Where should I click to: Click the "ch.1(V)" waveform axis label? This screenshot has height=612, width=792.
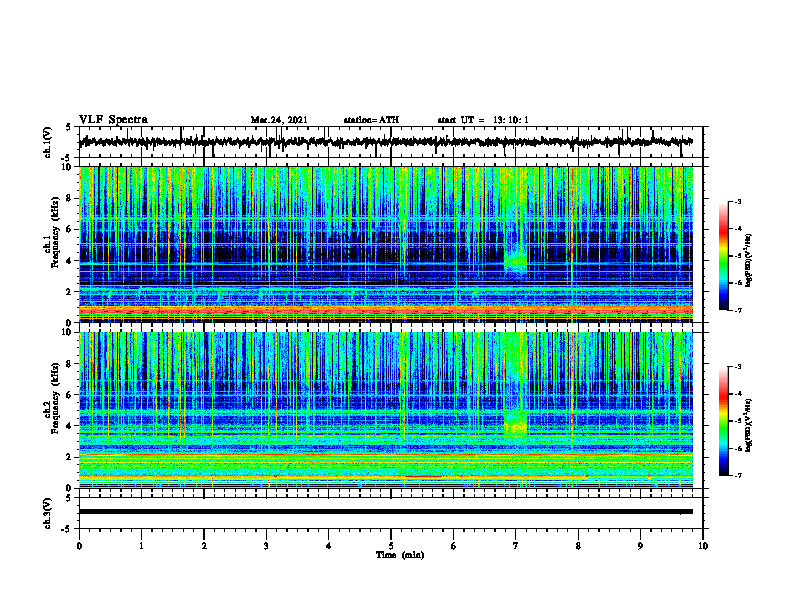pyautogui.click(x=48, y=142)
